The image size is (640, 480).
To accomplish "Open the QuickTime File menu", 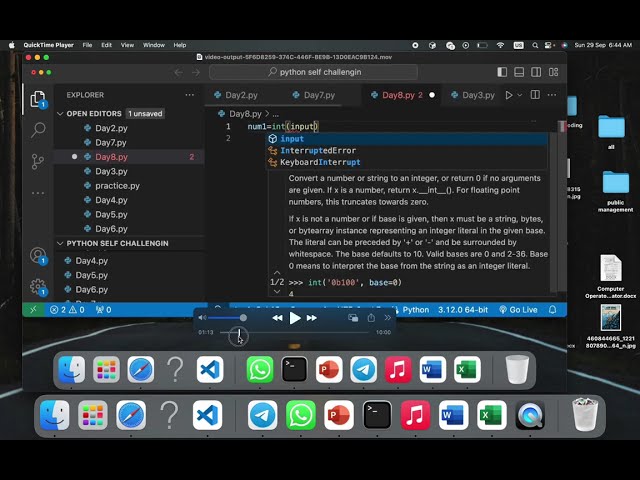I will point(87,45).
